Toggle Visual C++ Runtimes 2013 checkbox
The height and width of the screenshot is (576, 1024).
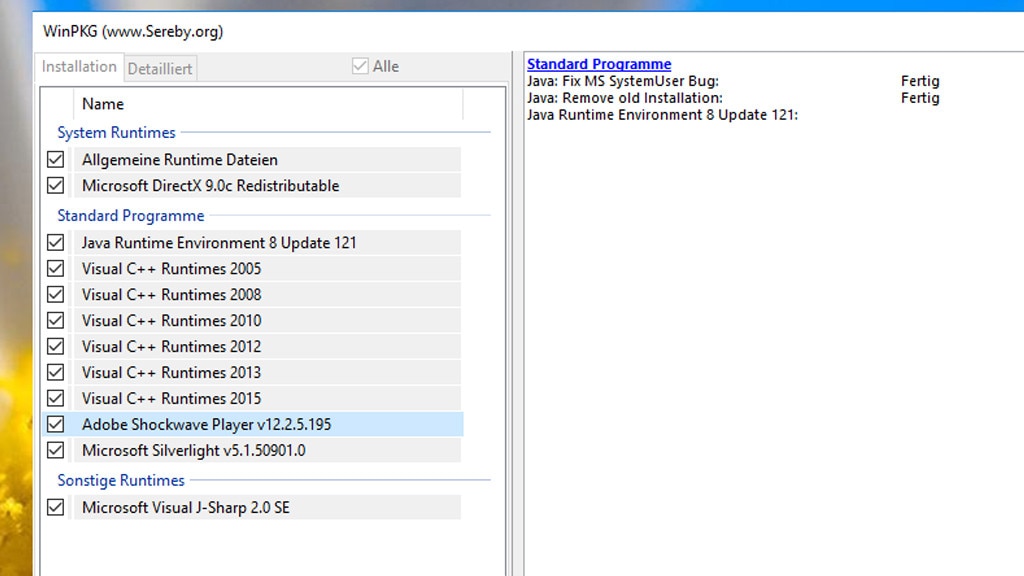pos(56,372)
